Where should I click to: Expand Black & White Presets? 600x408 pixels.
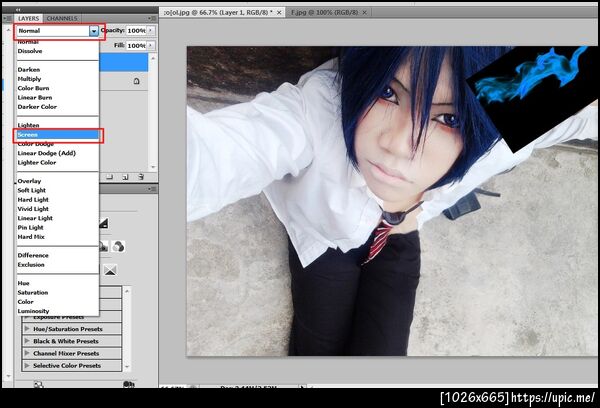(x=27, y=341)
